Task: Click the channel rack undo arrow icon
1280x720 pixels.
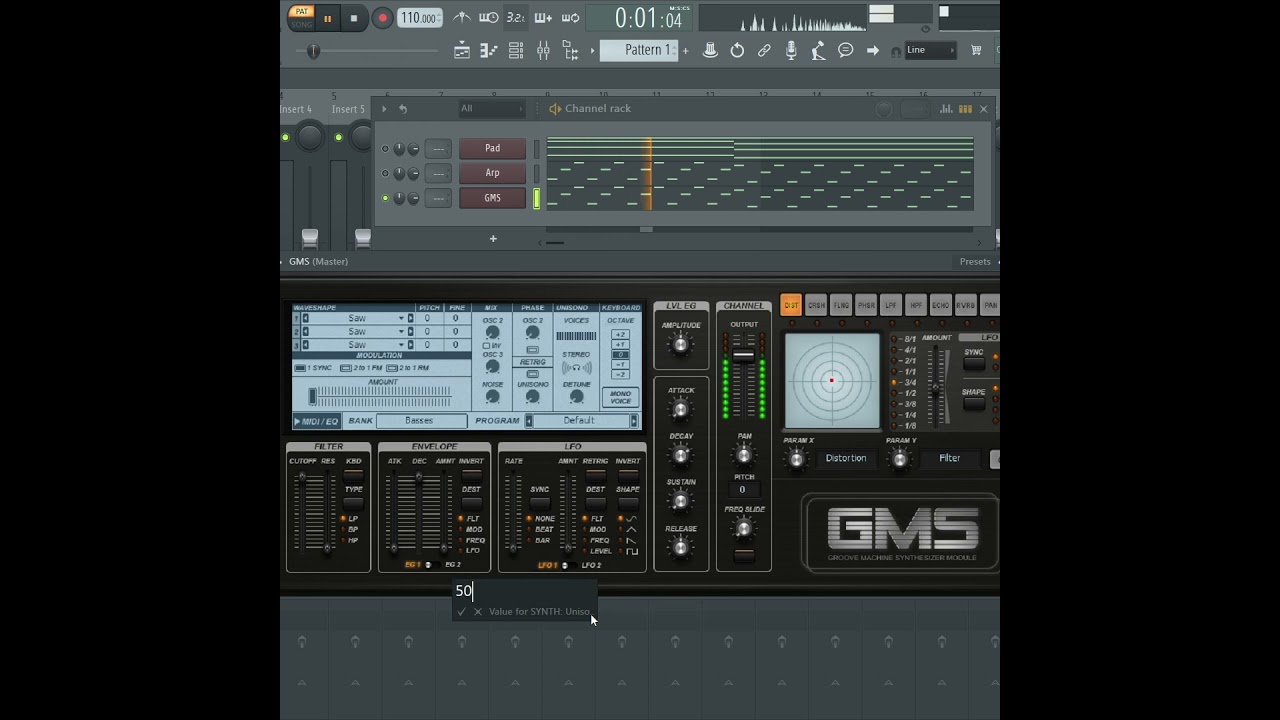Action: tap(403, 109)
